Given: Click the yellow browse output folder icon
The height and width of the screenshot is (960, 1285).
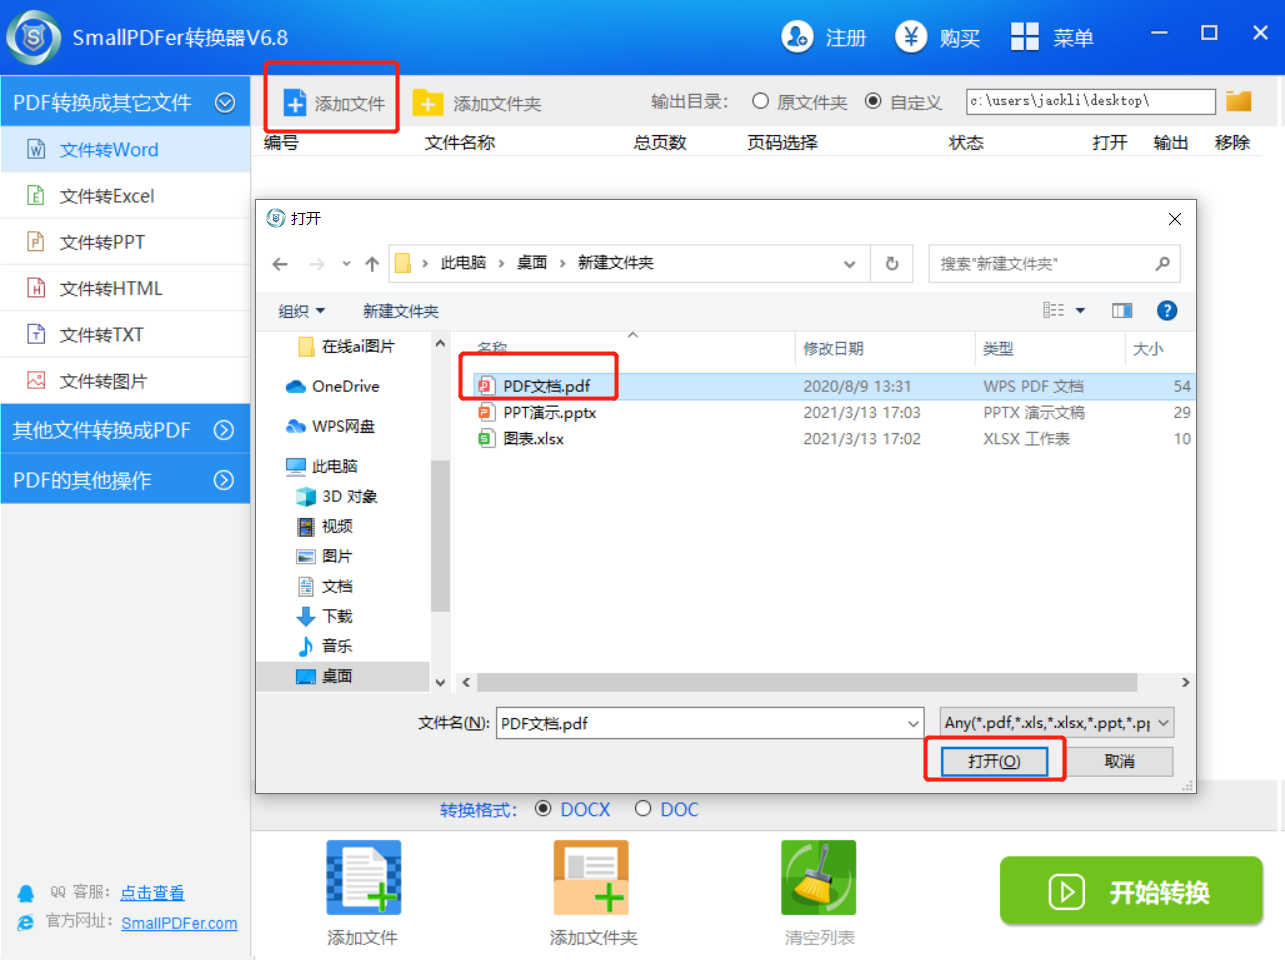Looking at the screenshot, I should click(1239, 101).
